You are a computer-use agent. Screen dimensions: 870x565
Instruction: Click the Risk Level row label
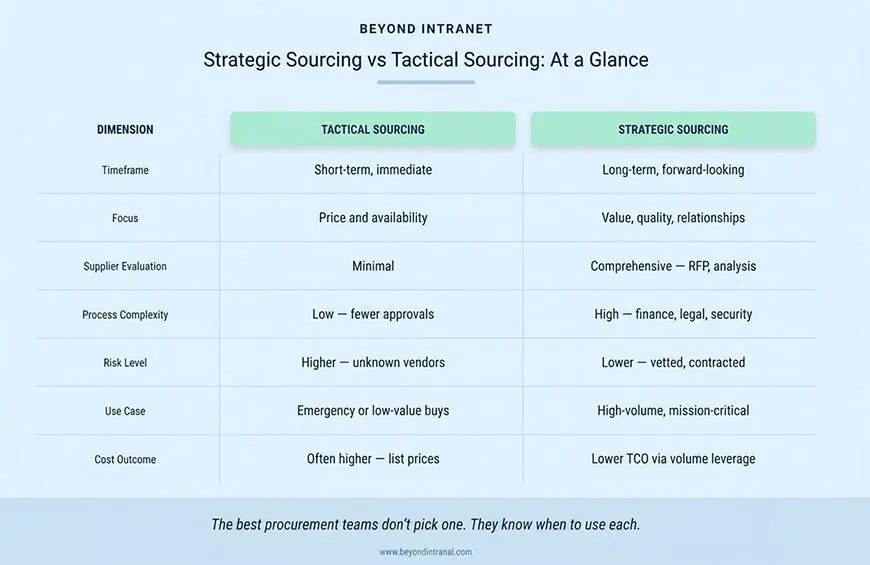[x=125, y=362]
